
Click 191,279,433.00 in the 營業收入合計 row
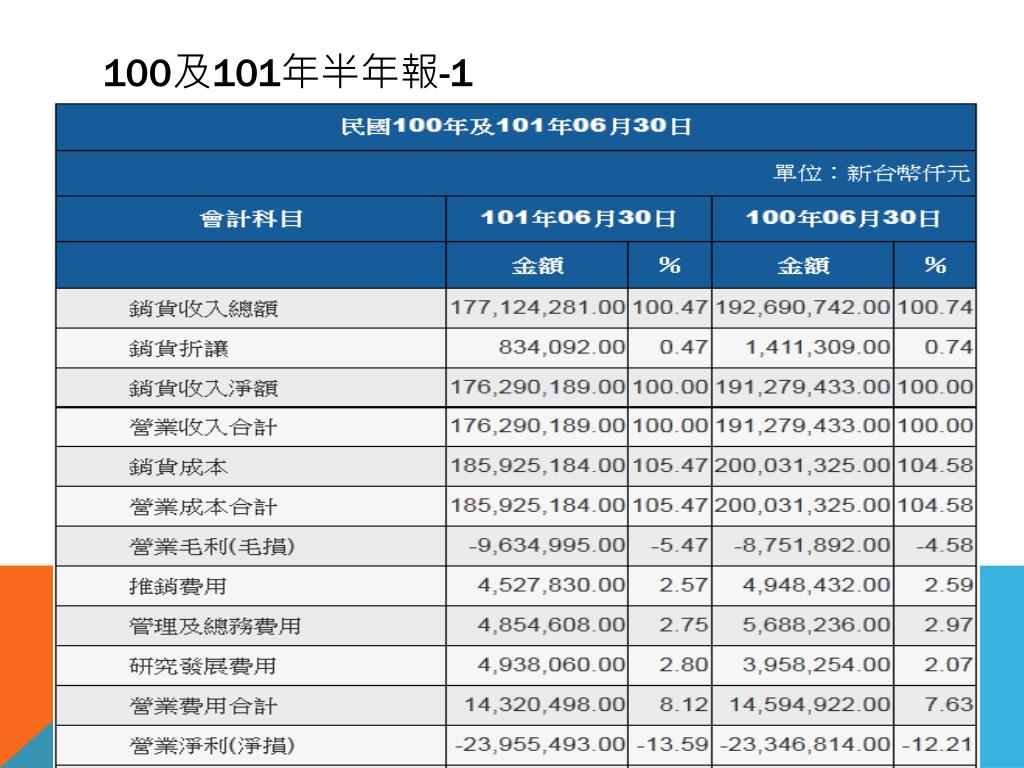click(x=803, y=426)
